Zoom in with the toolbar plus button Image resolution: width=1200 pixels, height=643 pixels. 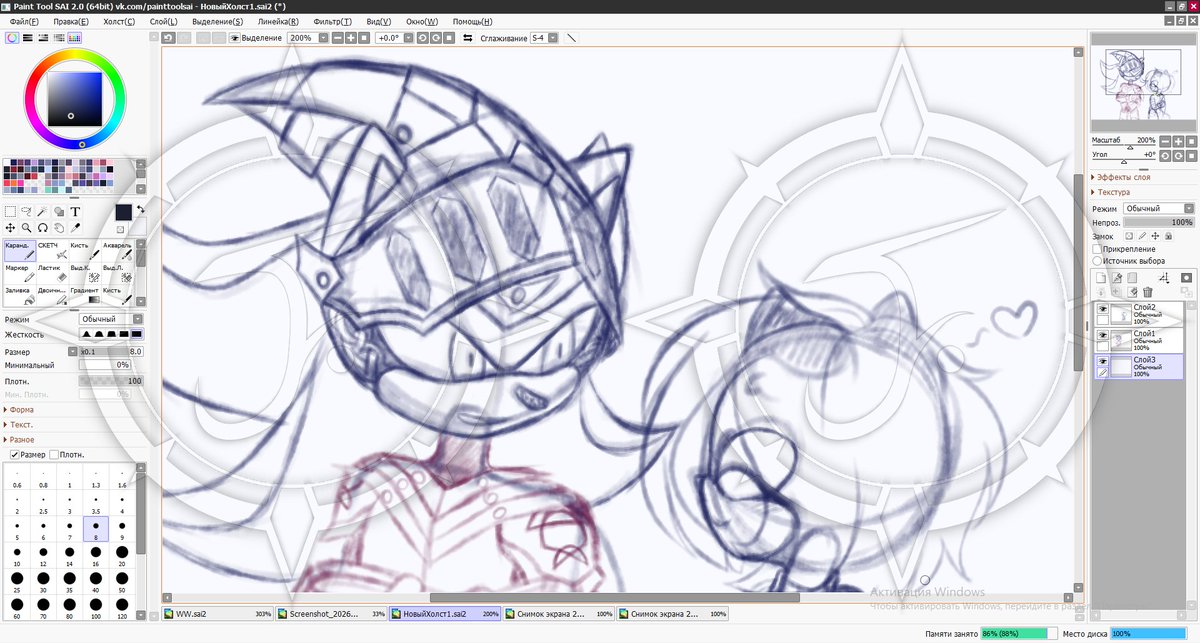point(351,38)
